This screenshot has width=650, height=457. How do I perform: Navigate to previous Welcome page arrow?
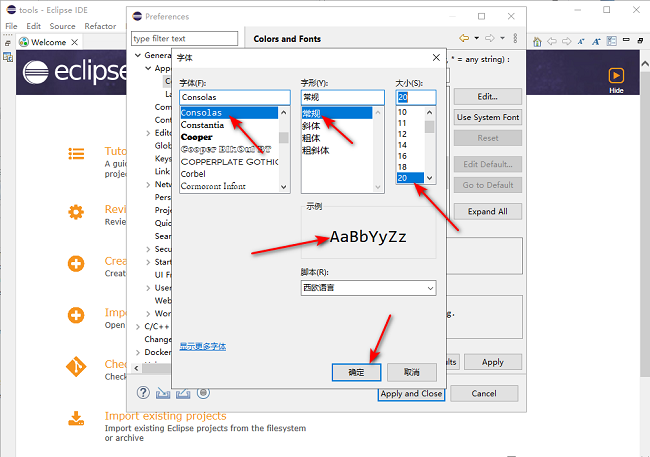(552, 41)
